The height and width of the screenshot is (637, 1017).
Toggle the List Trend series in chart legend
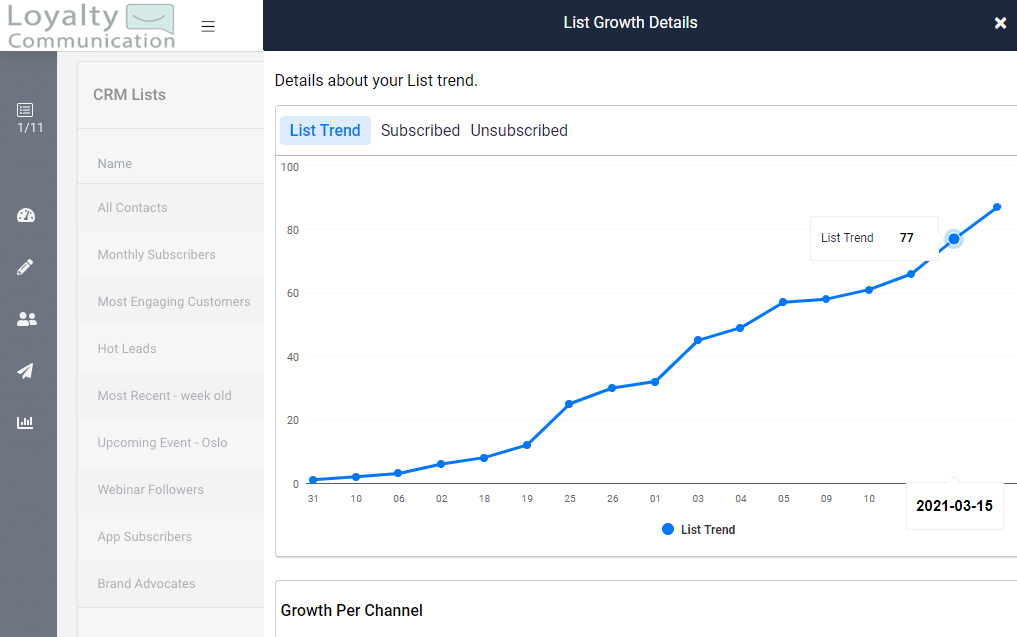tap(698, 530)
